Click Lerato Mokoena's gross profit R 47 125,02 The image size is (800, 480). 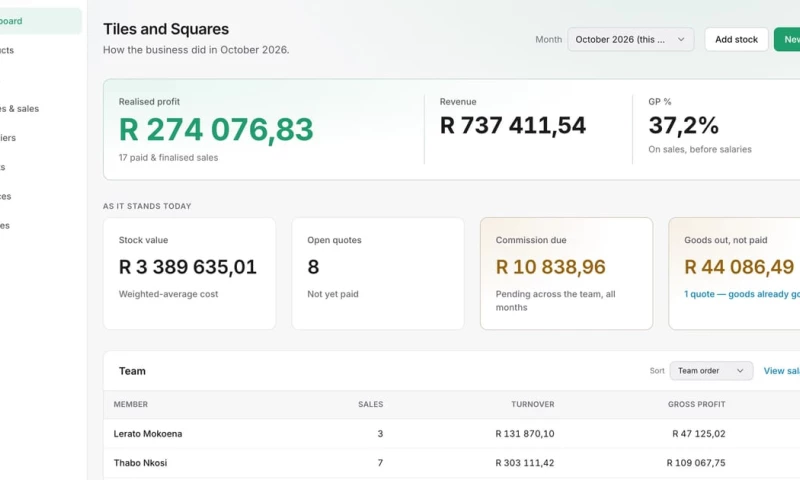pos(698,434)
